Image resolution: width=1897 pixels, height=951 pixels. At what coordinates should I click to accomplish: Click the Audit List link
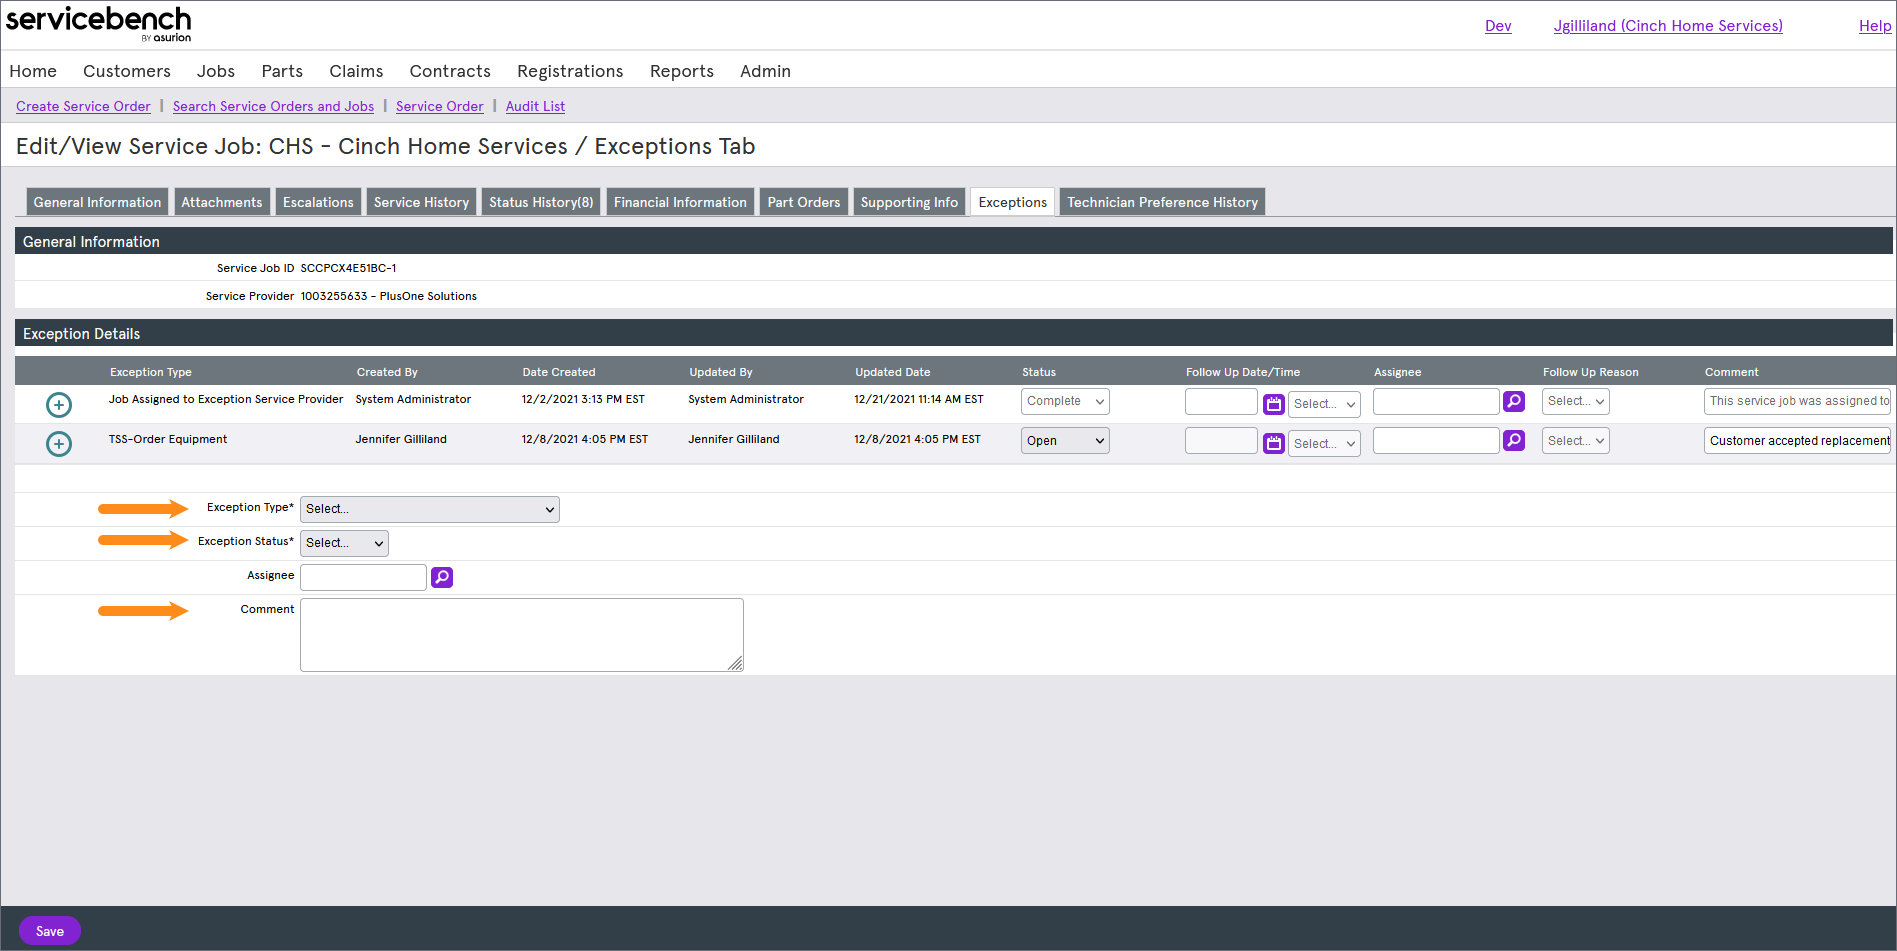pos(535,106)
